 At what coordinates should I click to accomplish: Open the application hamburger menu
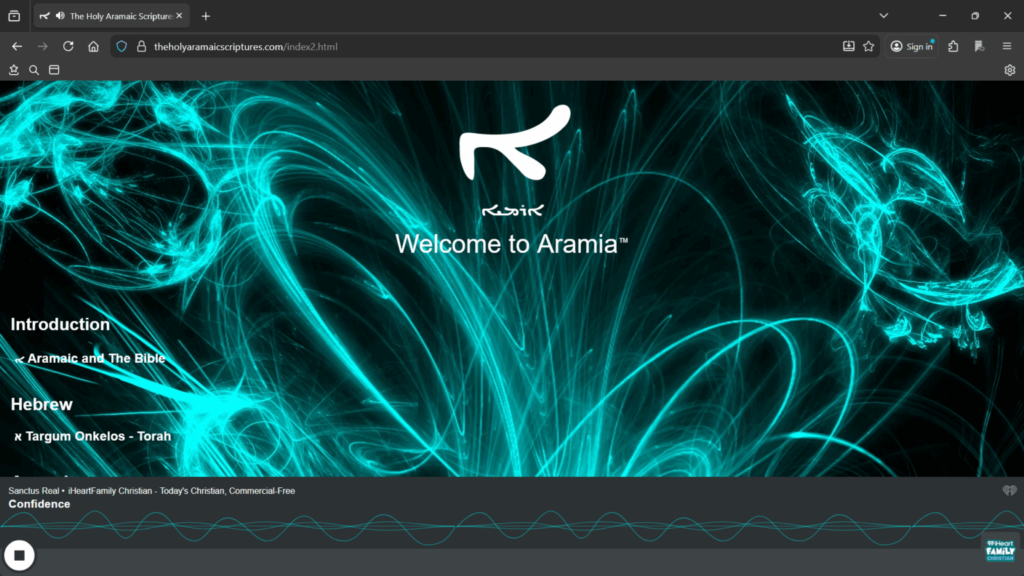coord(1006,46)
